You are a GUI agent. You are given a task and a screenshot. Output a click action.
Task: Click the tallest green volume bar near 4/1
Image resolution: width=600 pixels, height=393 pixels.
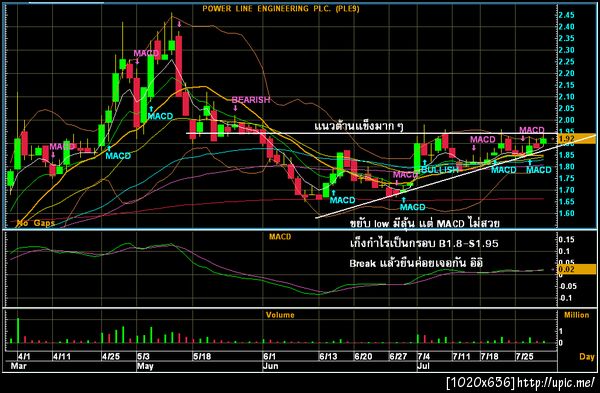(x=18, y=330)
